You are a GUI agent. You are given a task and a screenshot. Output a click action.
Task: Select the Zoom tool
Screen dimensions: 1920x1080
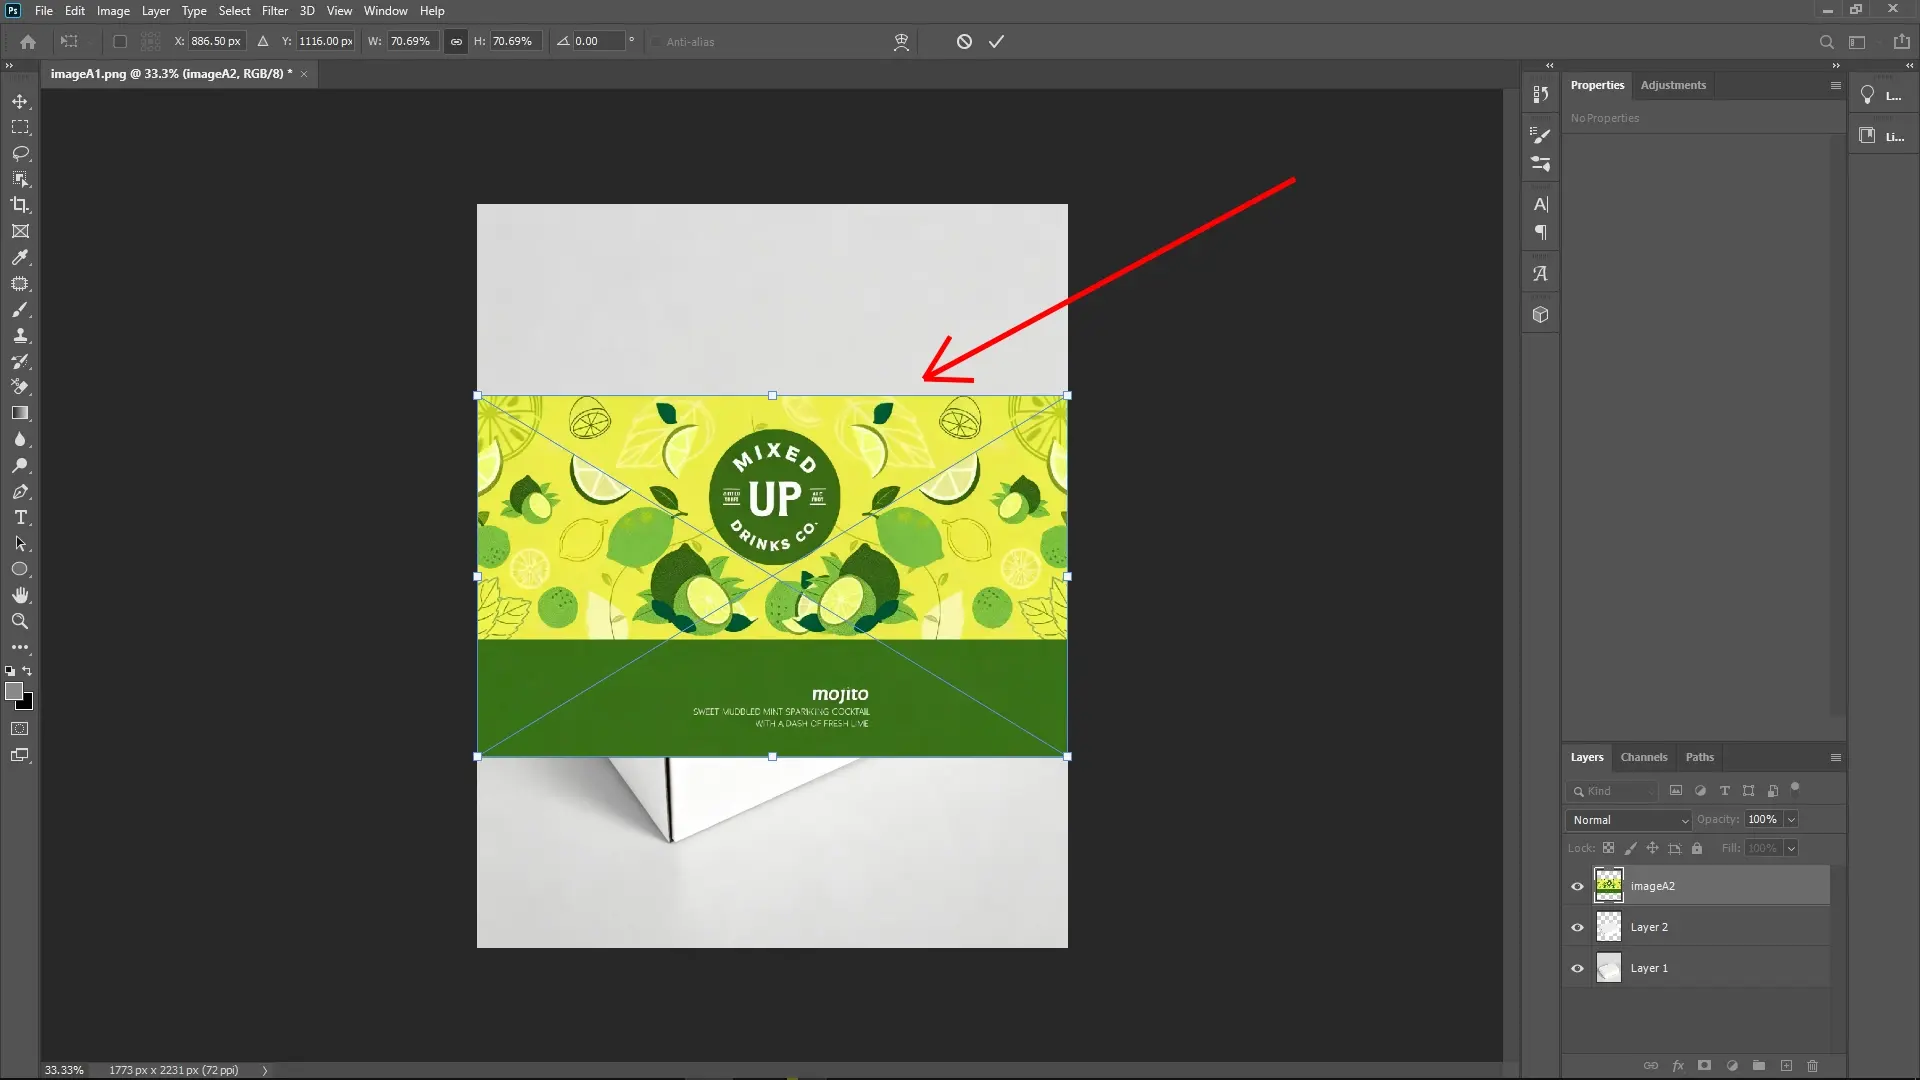[20, 621]
